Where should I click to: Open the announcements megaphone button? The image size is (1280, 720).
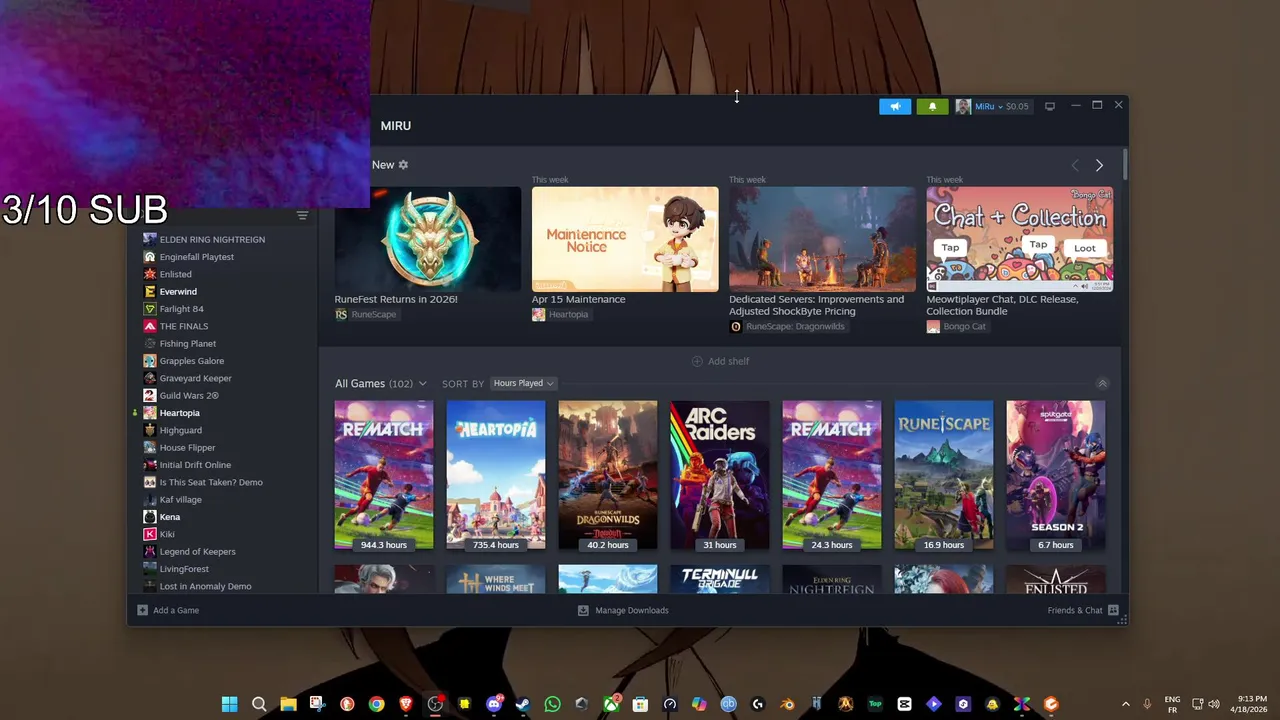(x=895, y=106)
